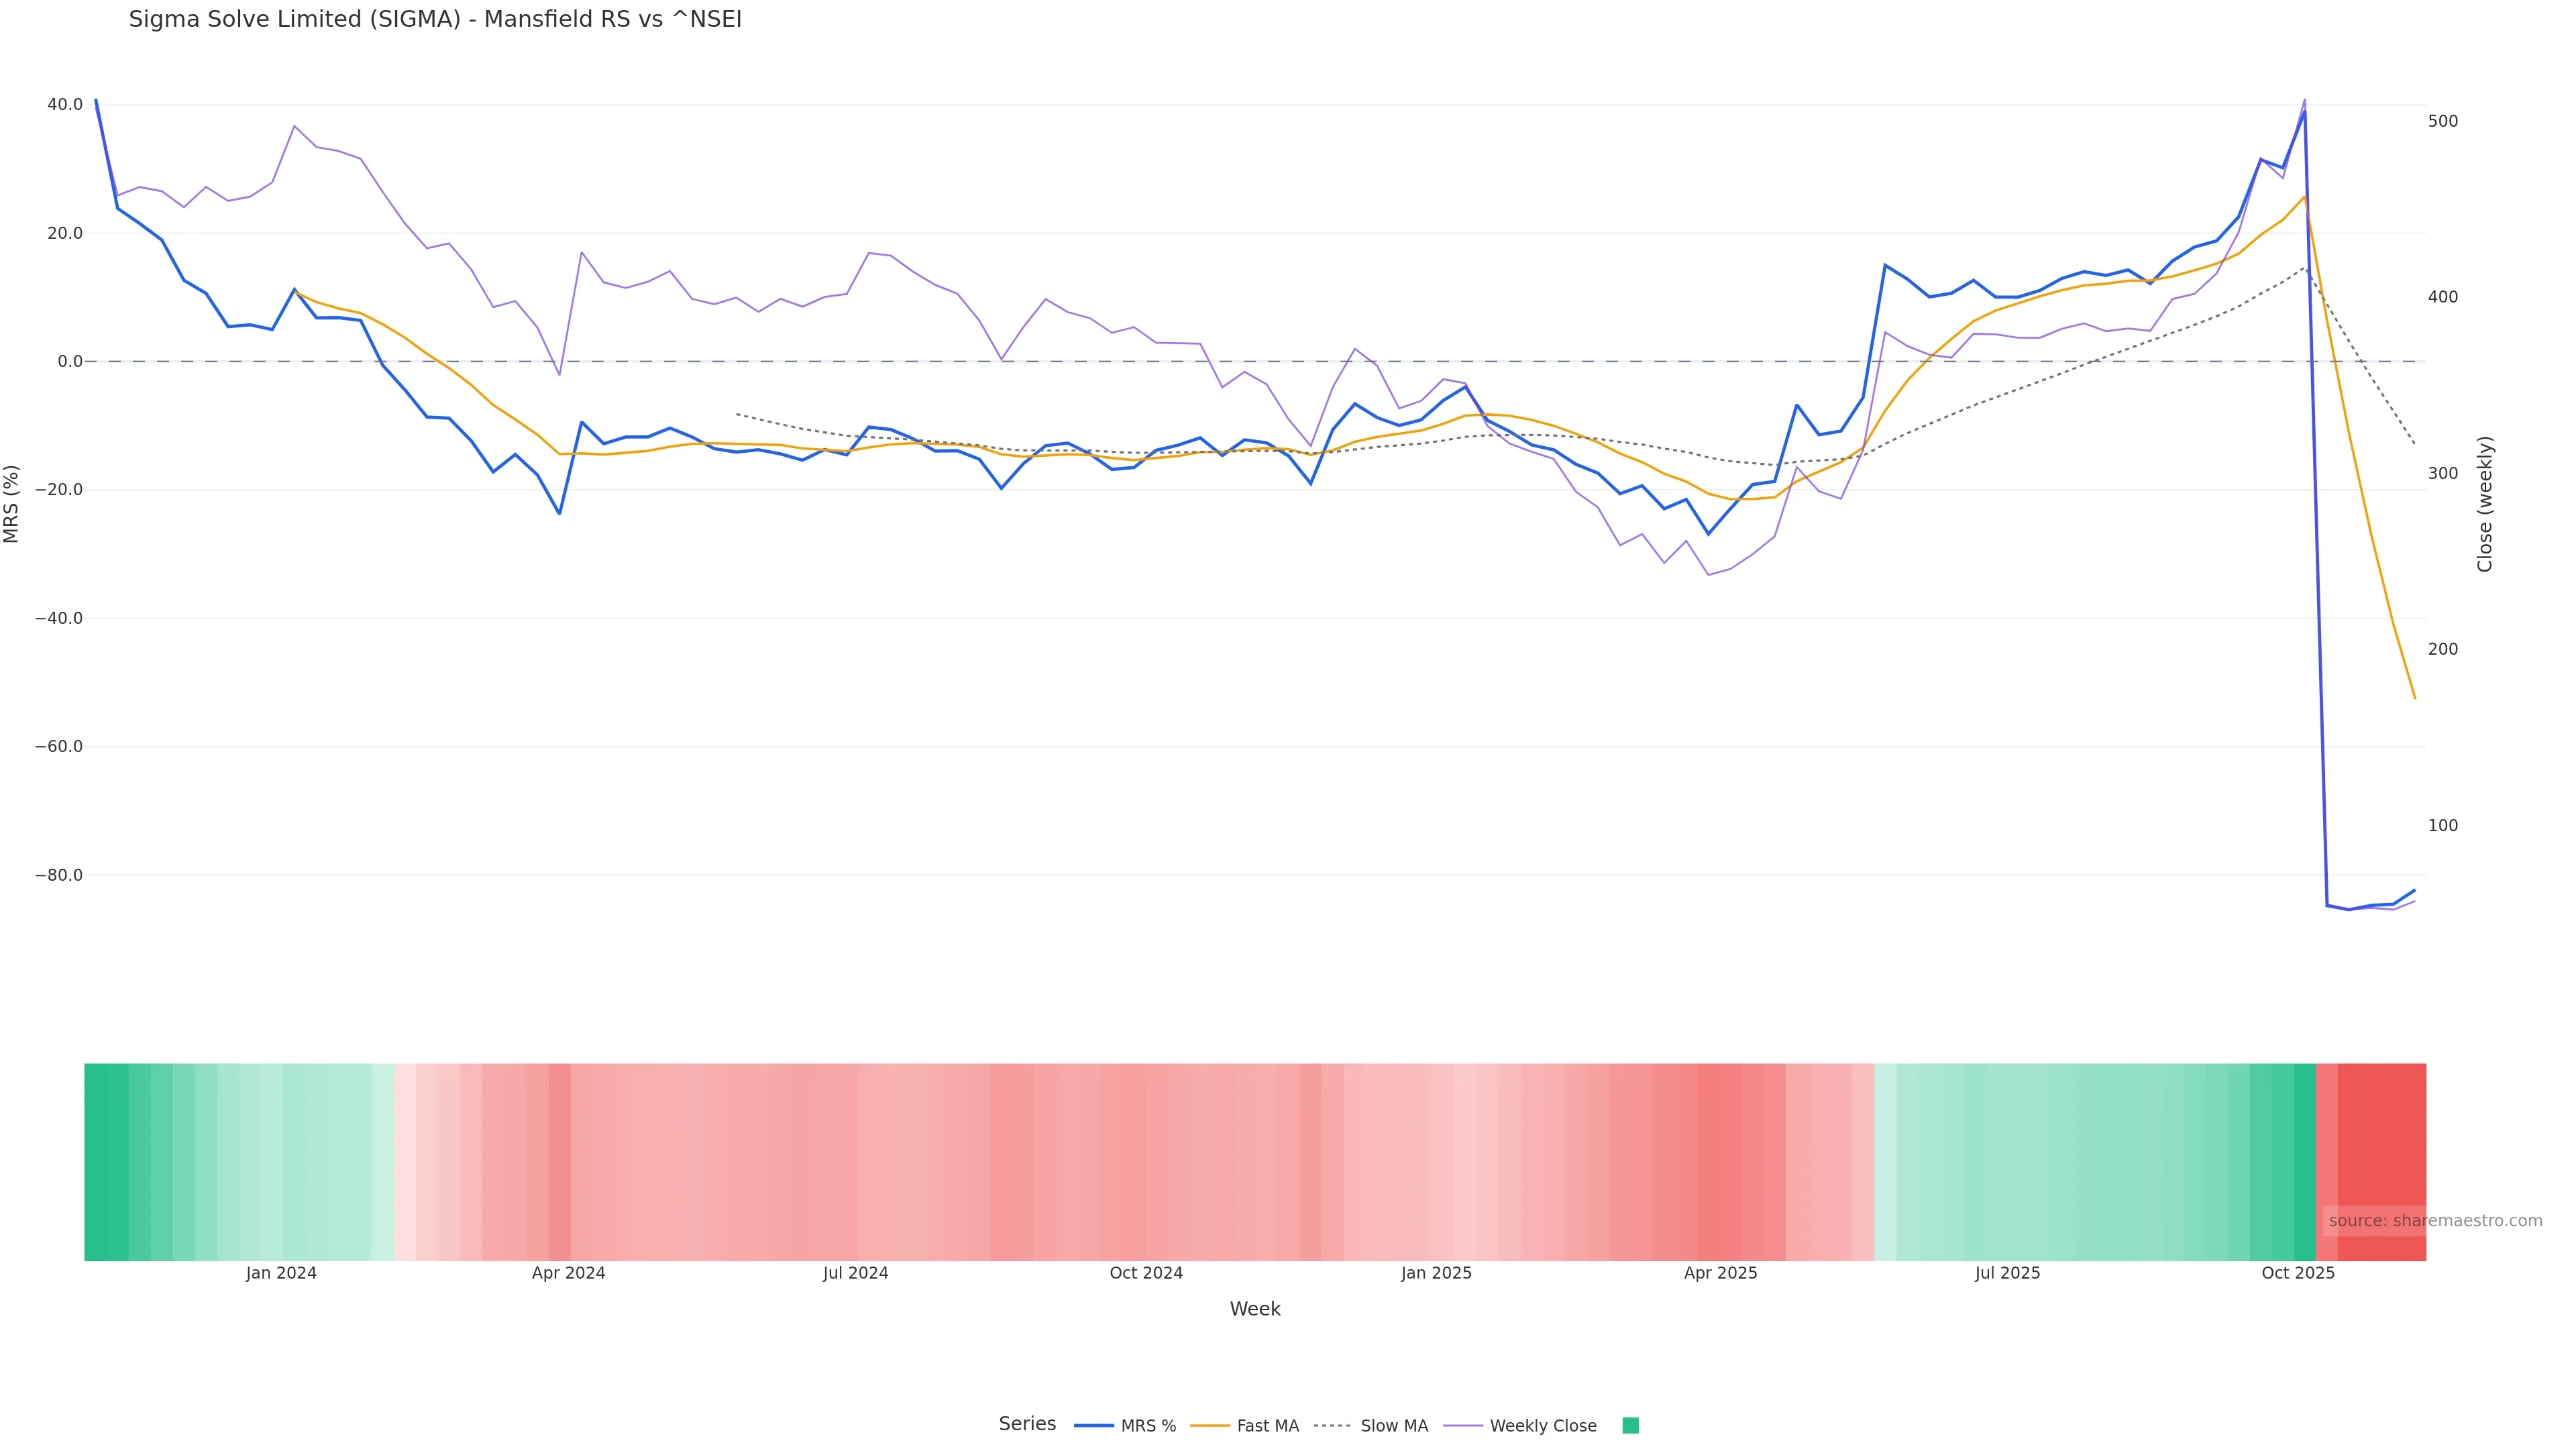Select the Jan 2024 axis label
Image resolution: width=2576 pixels, height=1449 pixels.
click(281, 1273)
